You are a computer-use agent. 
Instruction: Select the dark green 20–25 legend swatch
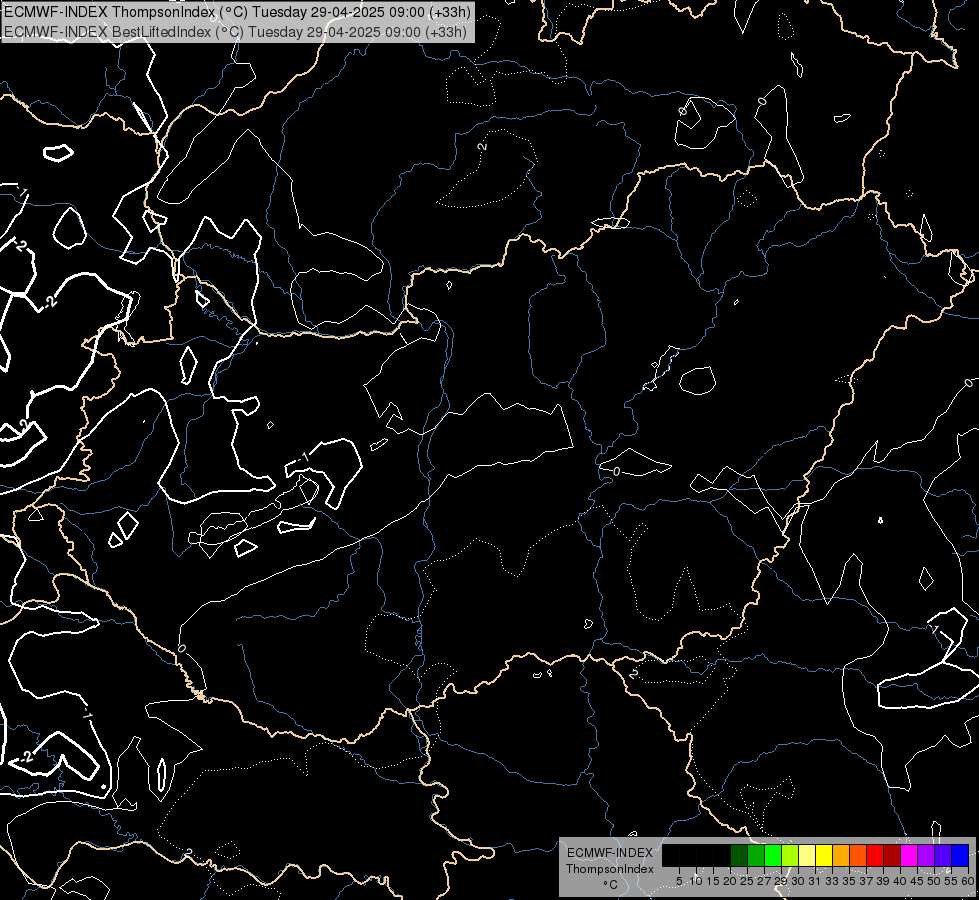click(x=739, y=855)
